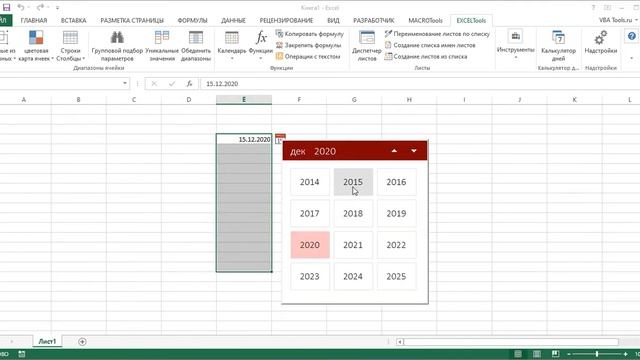Click the calendar icon beside cell E

tap(280, 139)
